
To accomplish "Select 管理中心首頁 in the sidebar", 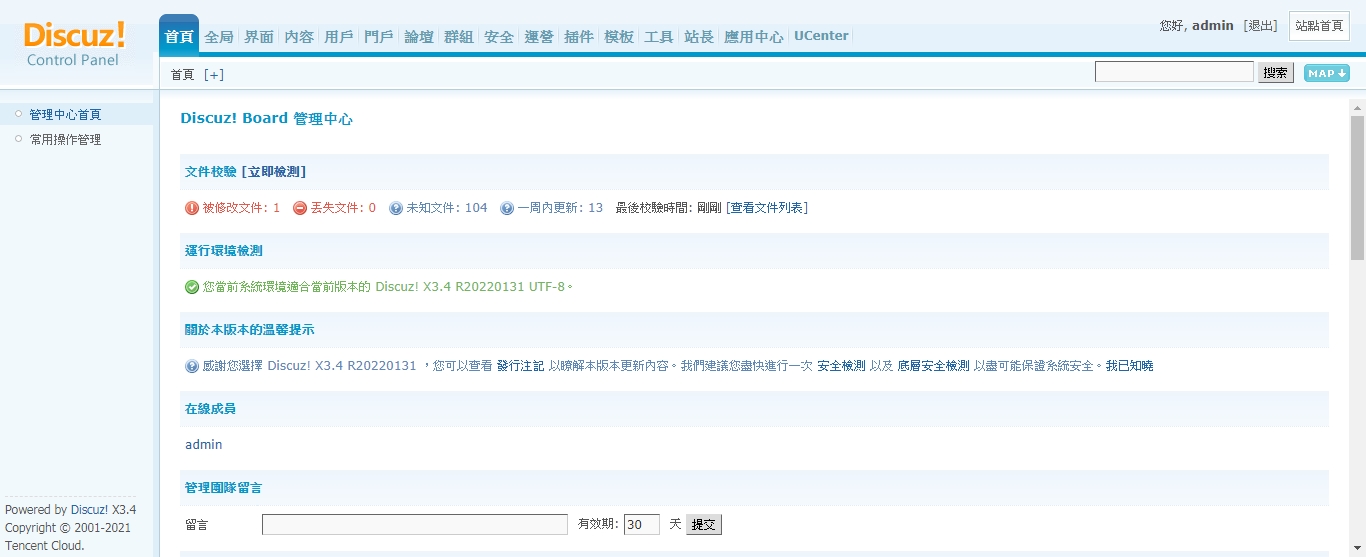I will coord(65,115).
